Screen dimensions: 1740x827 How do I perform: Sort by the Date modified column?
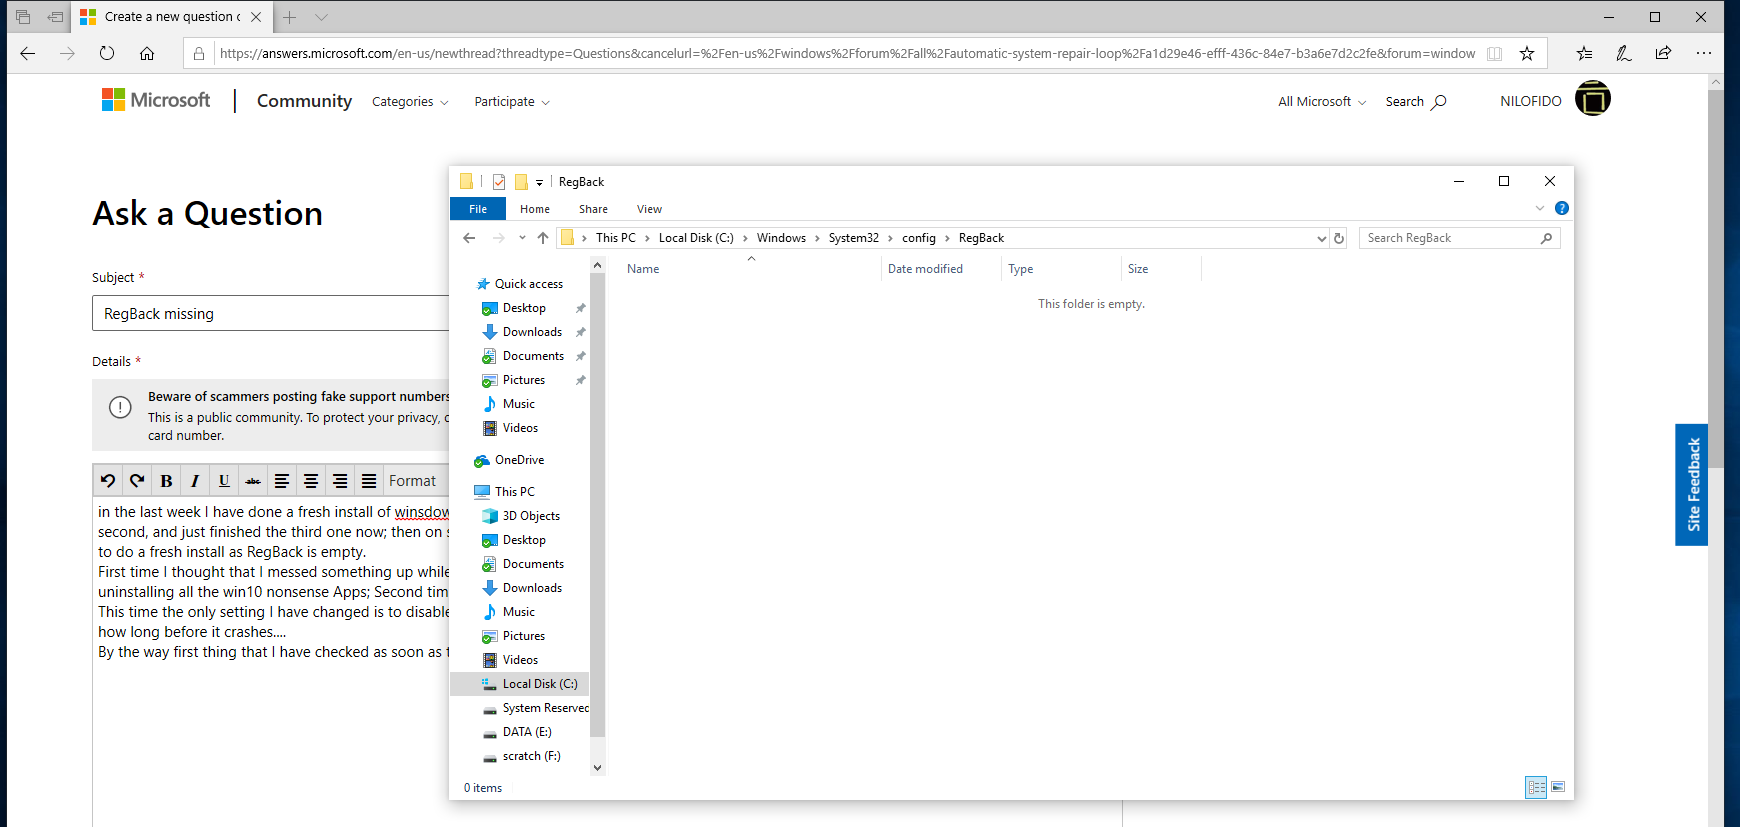[x=941, y=269]
